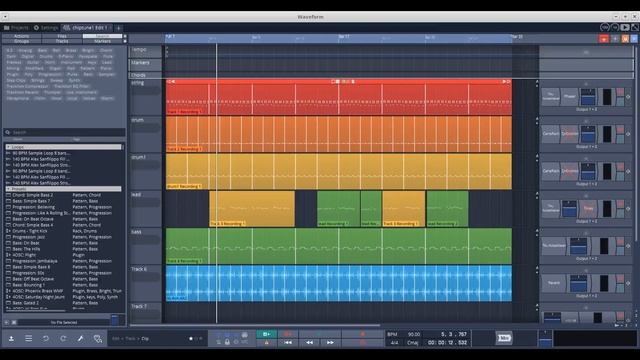The image size is (640, 360).
Task: Click the return-to-start transport button
Action: 288,343
